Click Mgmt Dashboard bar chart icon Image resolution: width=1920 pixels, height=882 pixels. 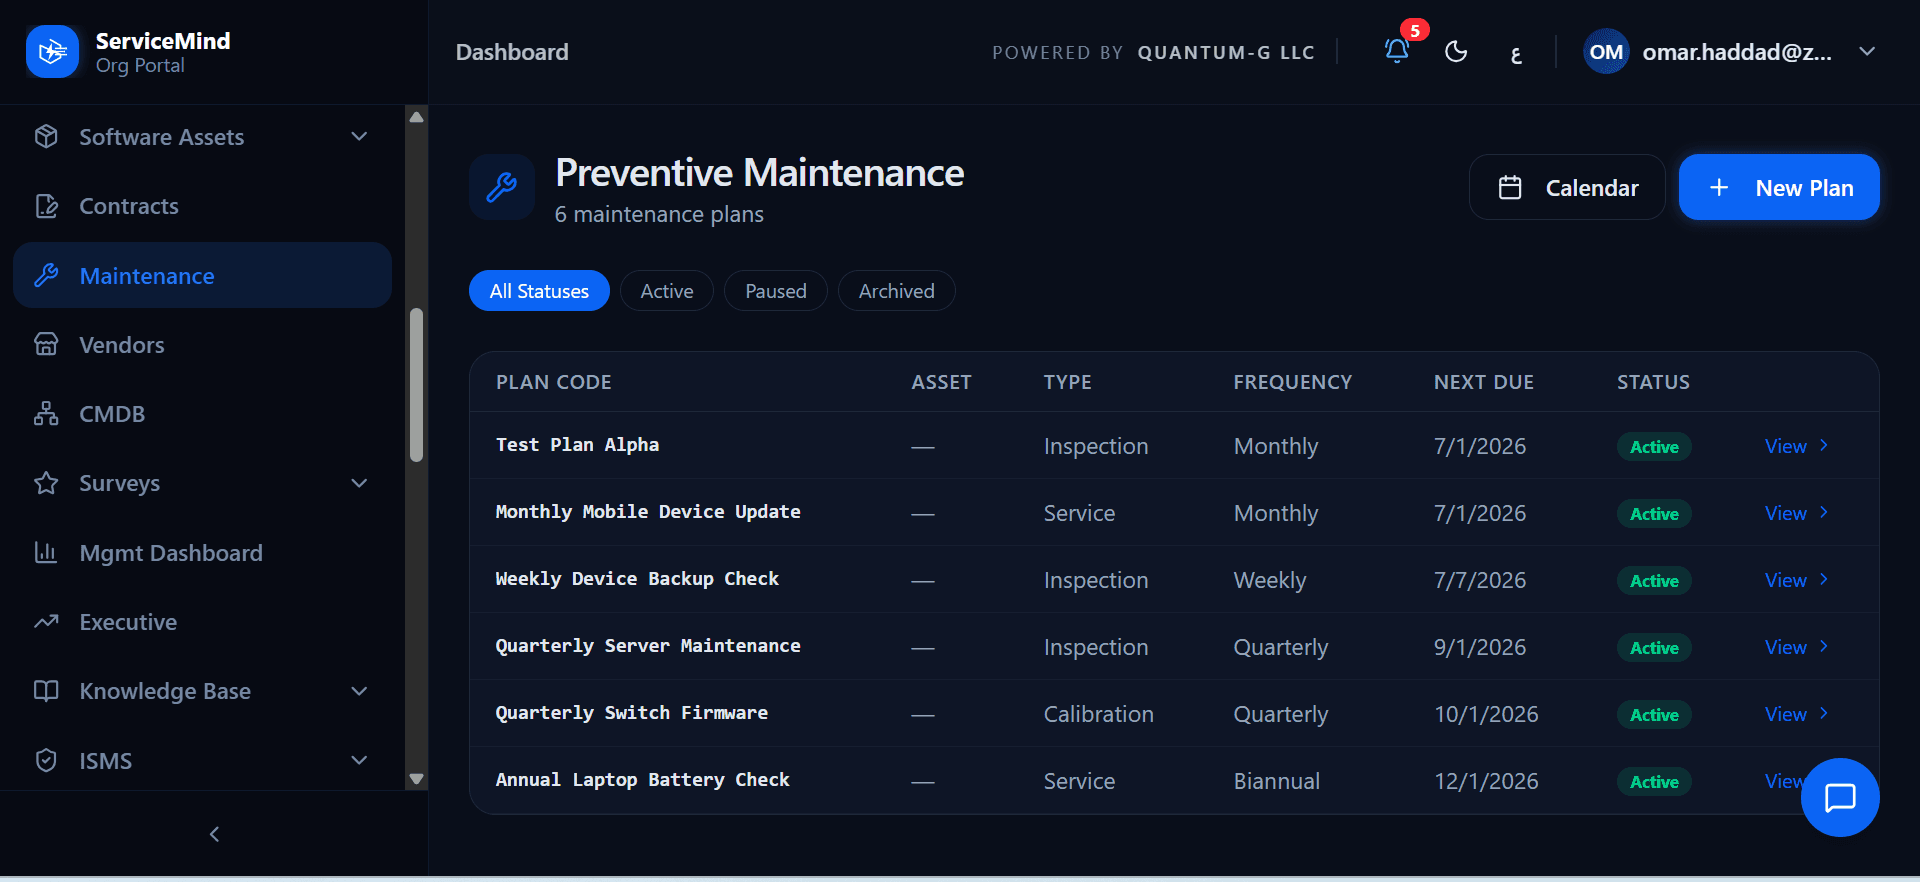click(46, 552)
